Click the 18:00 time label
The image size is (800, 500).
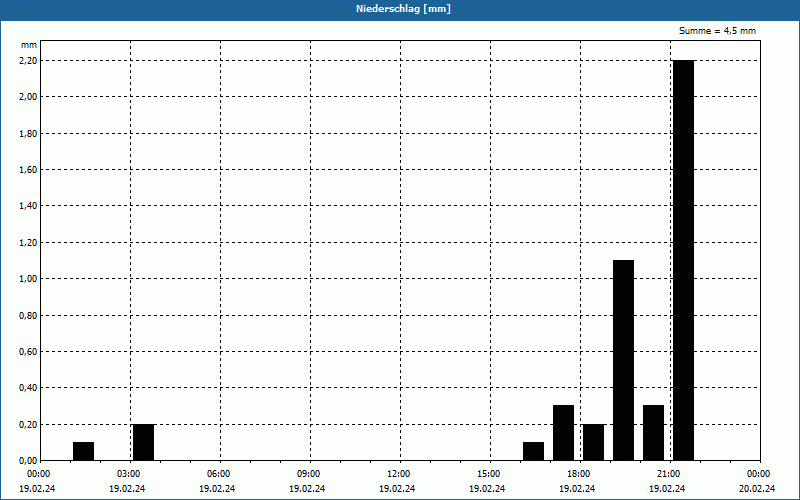579,474
